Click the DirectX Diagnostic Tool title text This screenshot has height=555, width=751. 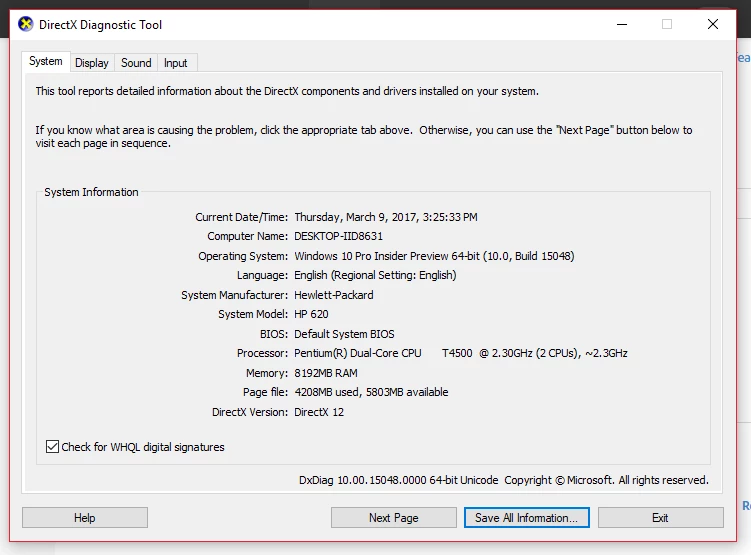101,24
